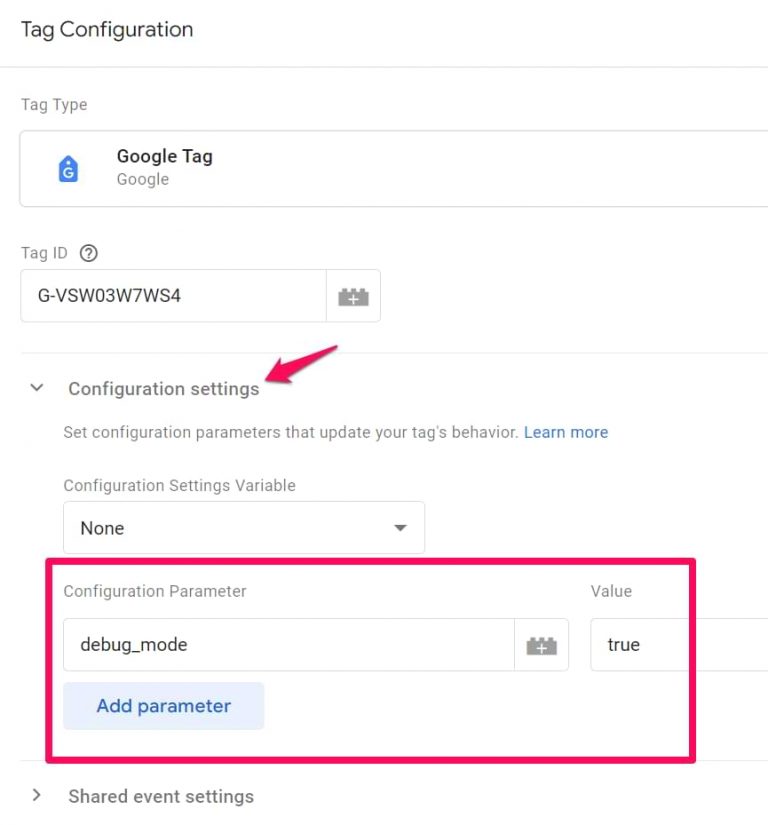The image size is (768, 825).
Task: Click the Configuration Parameter column label
Action: [x=155, y=591]
